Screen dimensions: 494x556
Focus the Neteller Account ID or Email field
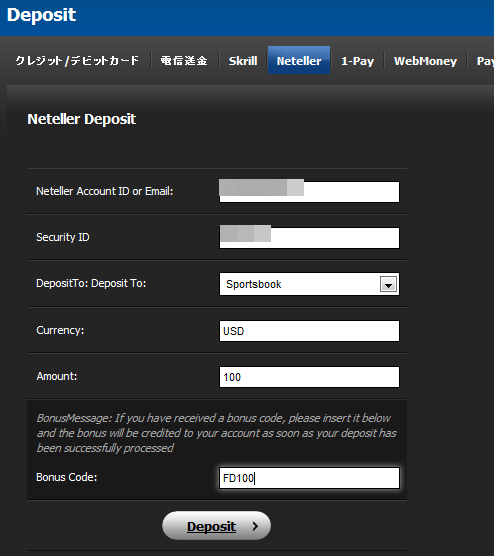click(309, 191)
